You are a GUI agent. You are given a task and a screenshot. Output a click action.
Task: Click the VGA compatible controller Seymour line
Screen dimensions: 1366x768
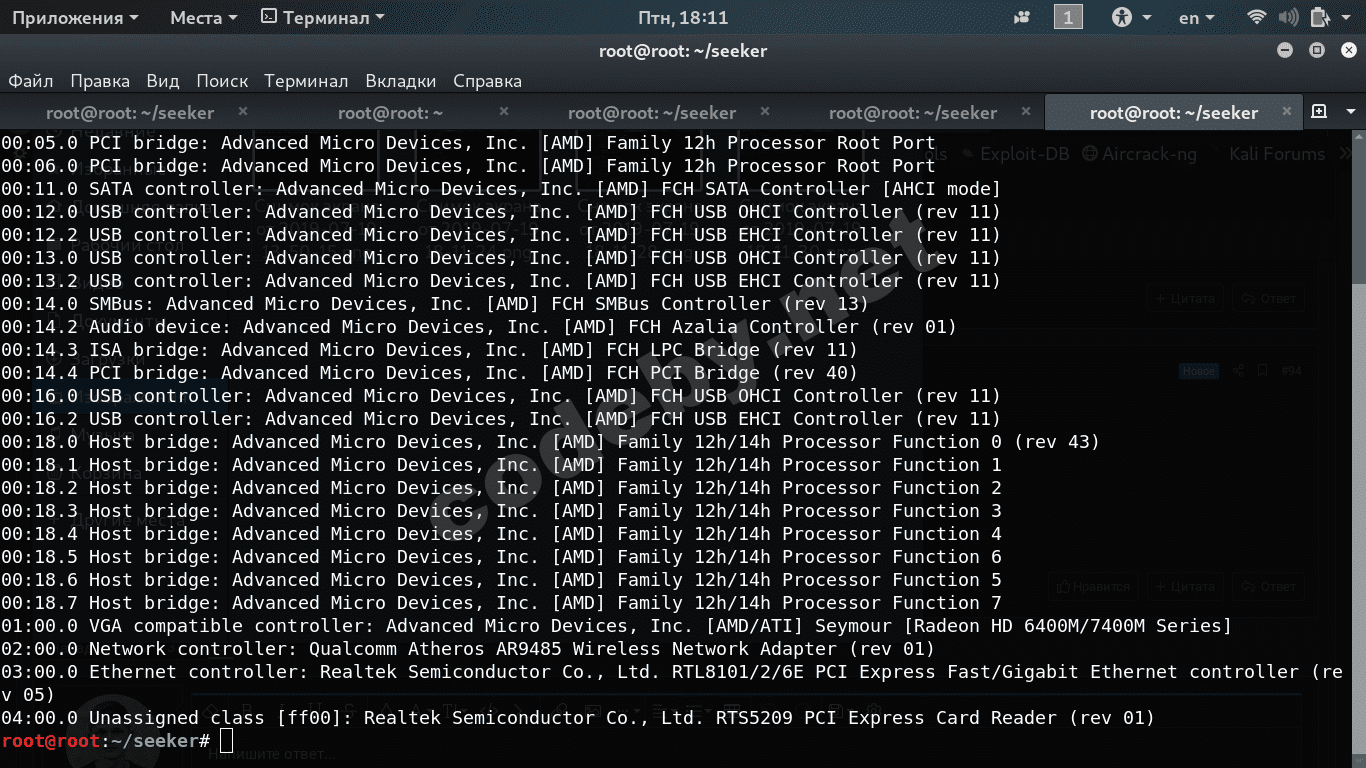tap(616, 626)
